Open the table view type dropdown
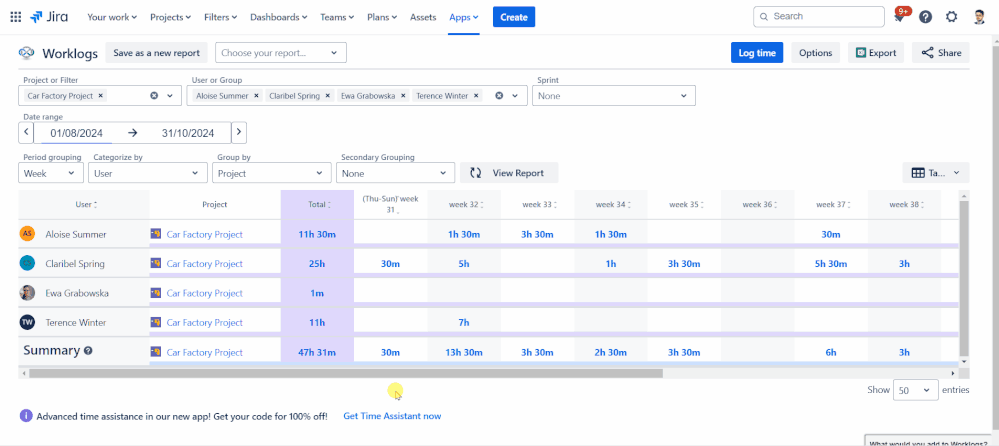 936,173
